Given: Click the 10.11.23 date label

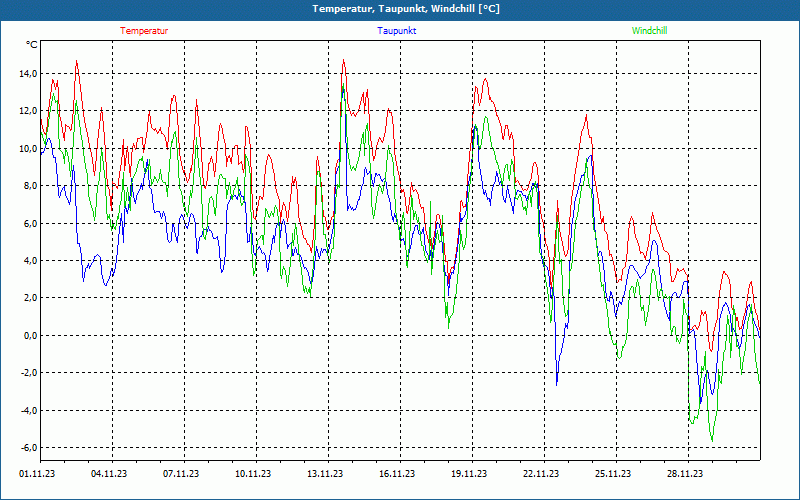Looking at the screenshot, I should point(253,474).
